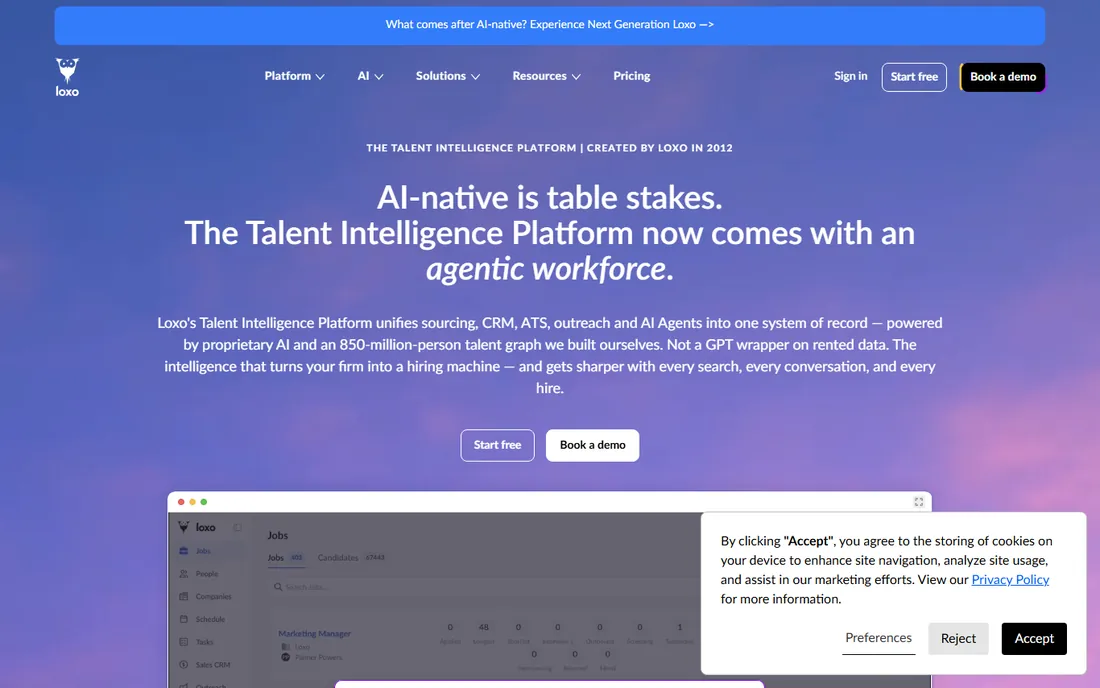Screen dimensions: 1100x688
Task: Click the Start free button below the hero text
Action: pyautogui.click(x=497, y=445)
